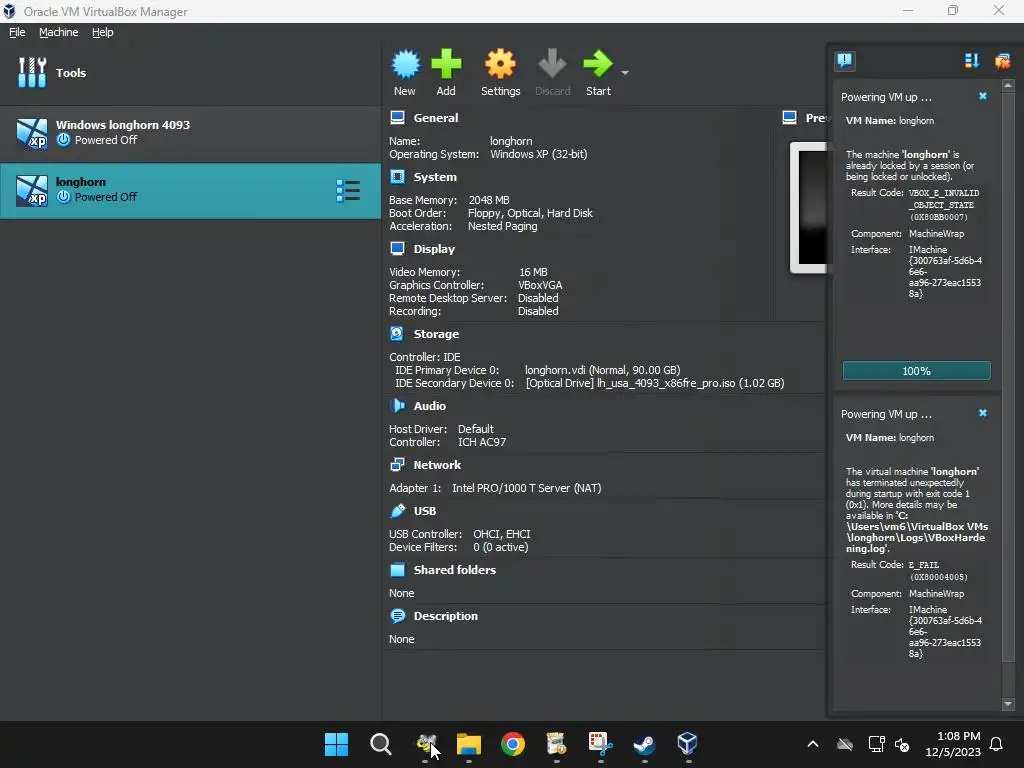
Task: Open taskbar Search
Action: point(381,744)
